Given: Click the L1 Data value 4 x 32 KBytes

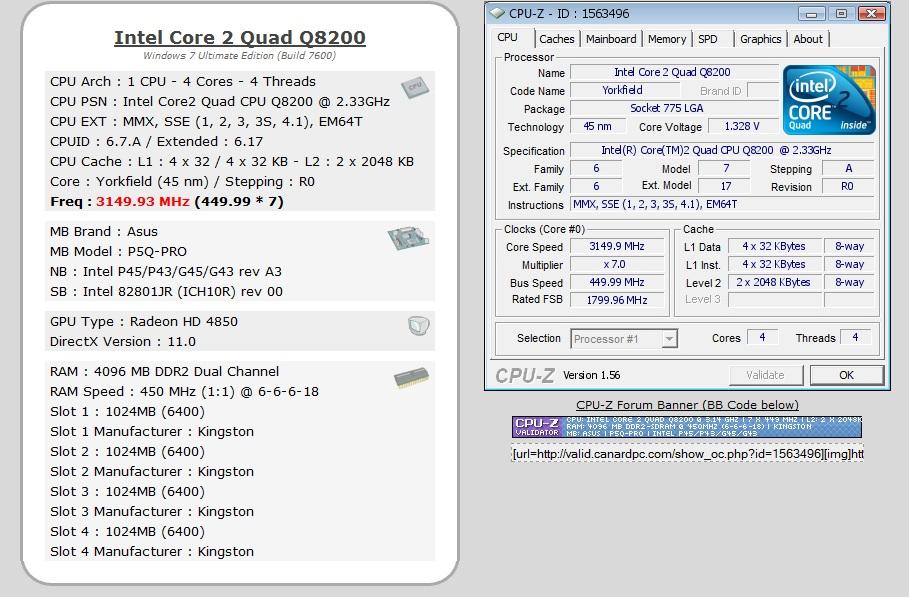Looking at the screenshot, I should pyautogui.click(x=774, y=246).
